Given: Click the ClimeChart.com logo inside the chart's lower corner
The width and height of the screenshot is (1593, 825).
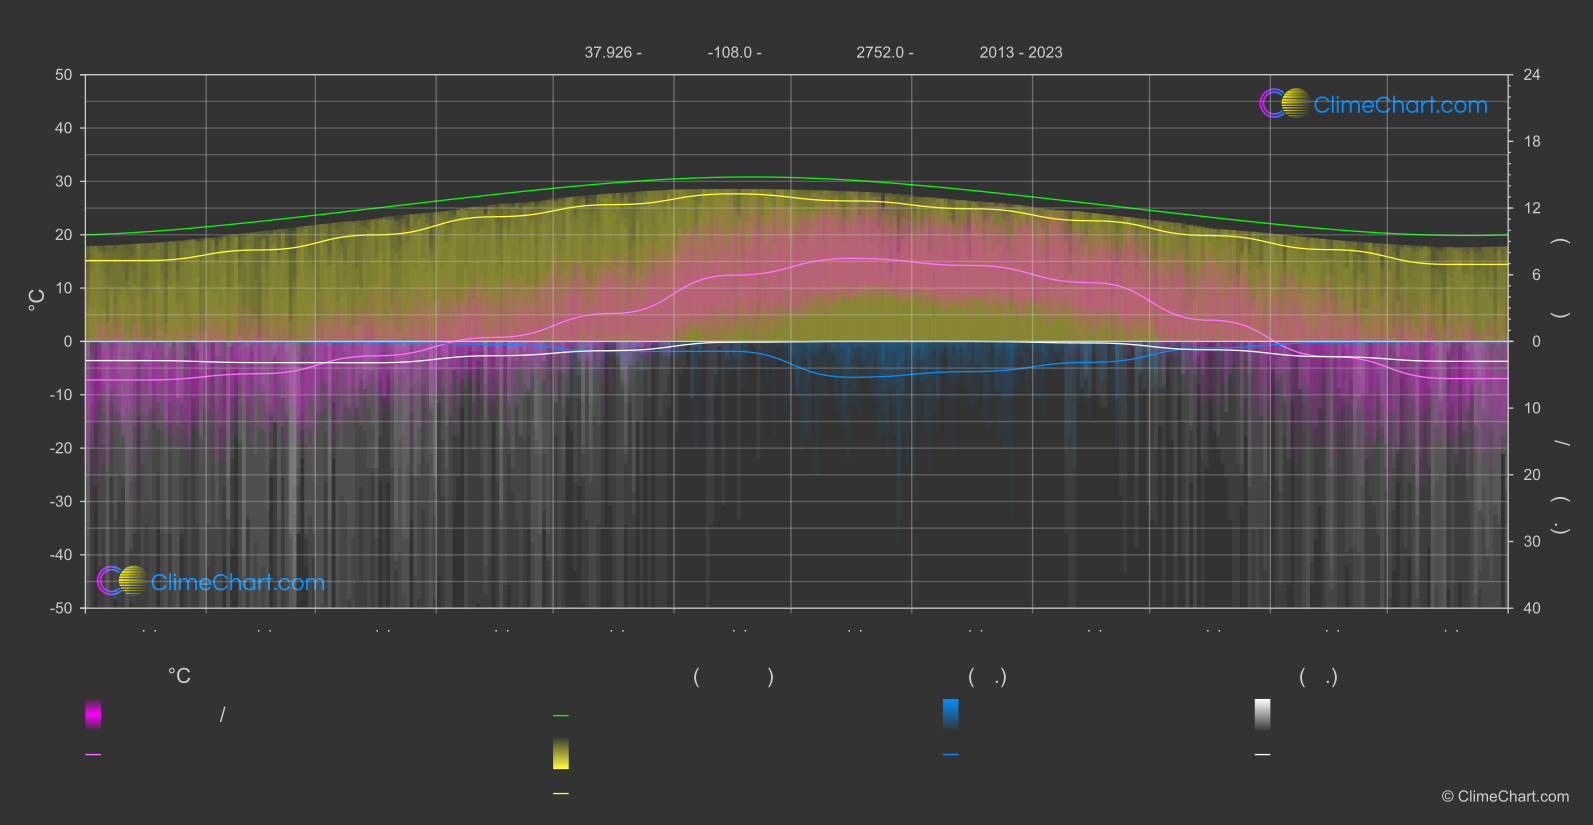Looking at the screenshot, I should click(211, 581).
